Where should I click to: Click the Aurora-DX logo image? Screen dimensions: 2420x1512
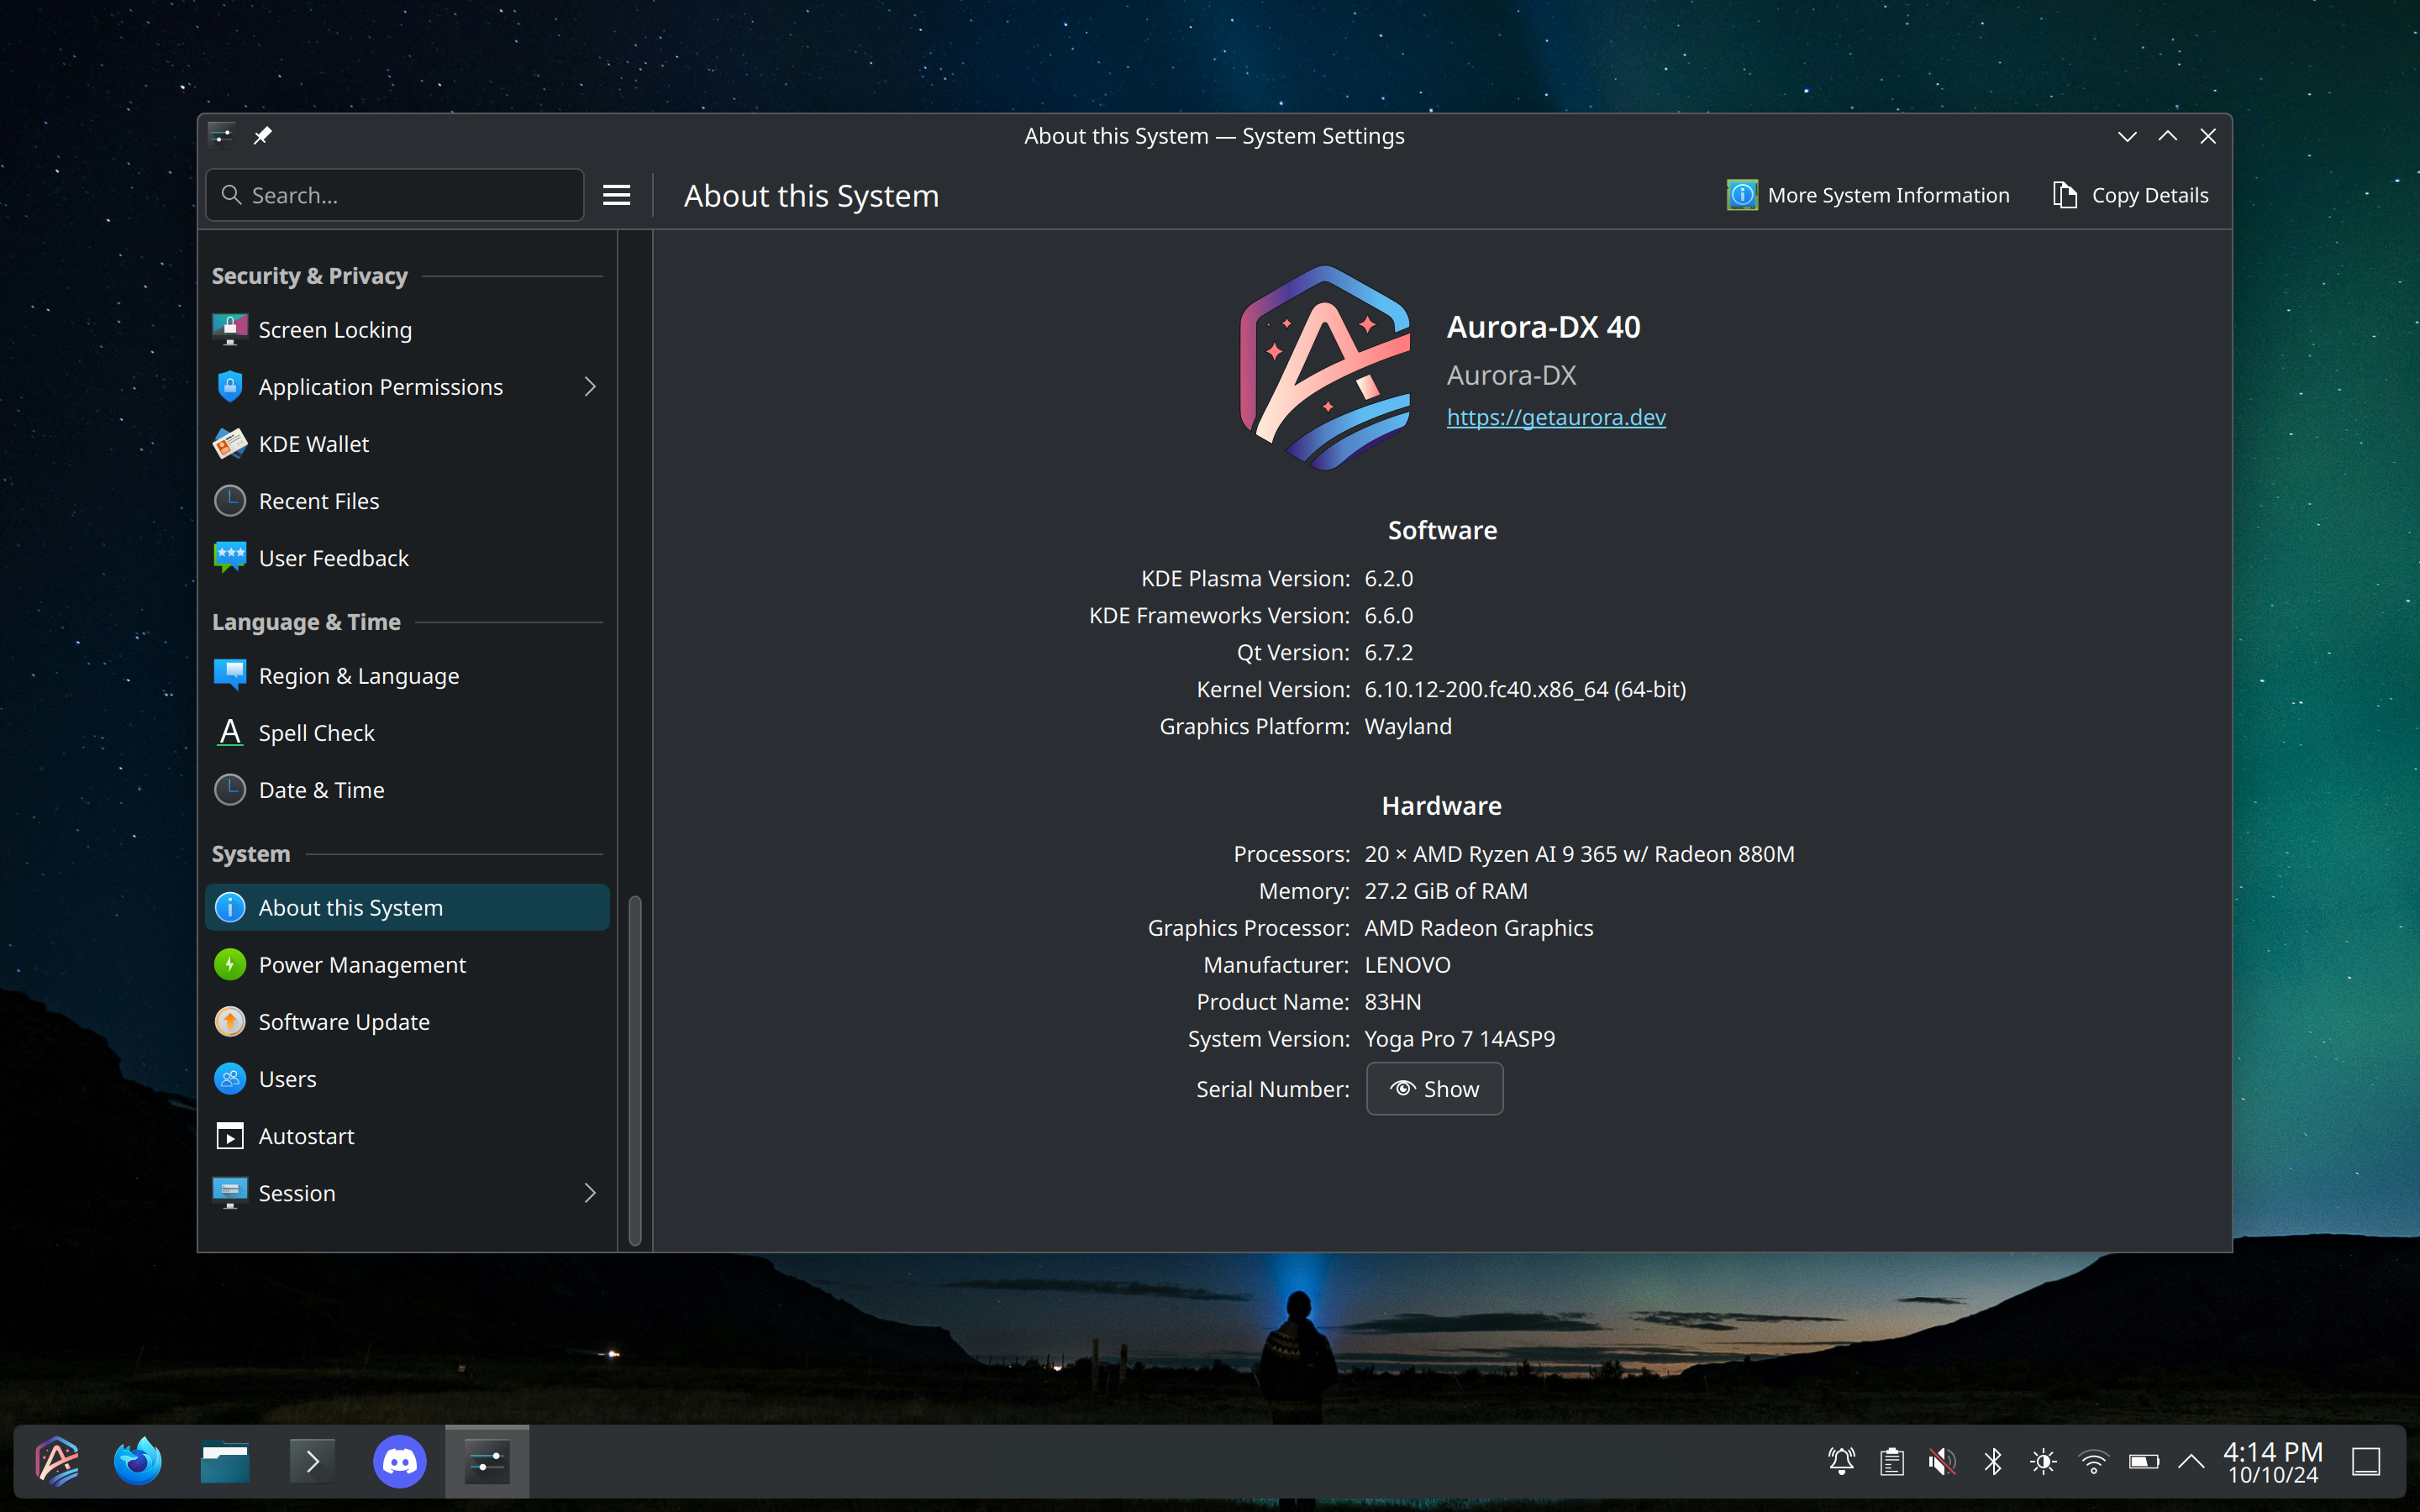click(x=1325, y=367)
